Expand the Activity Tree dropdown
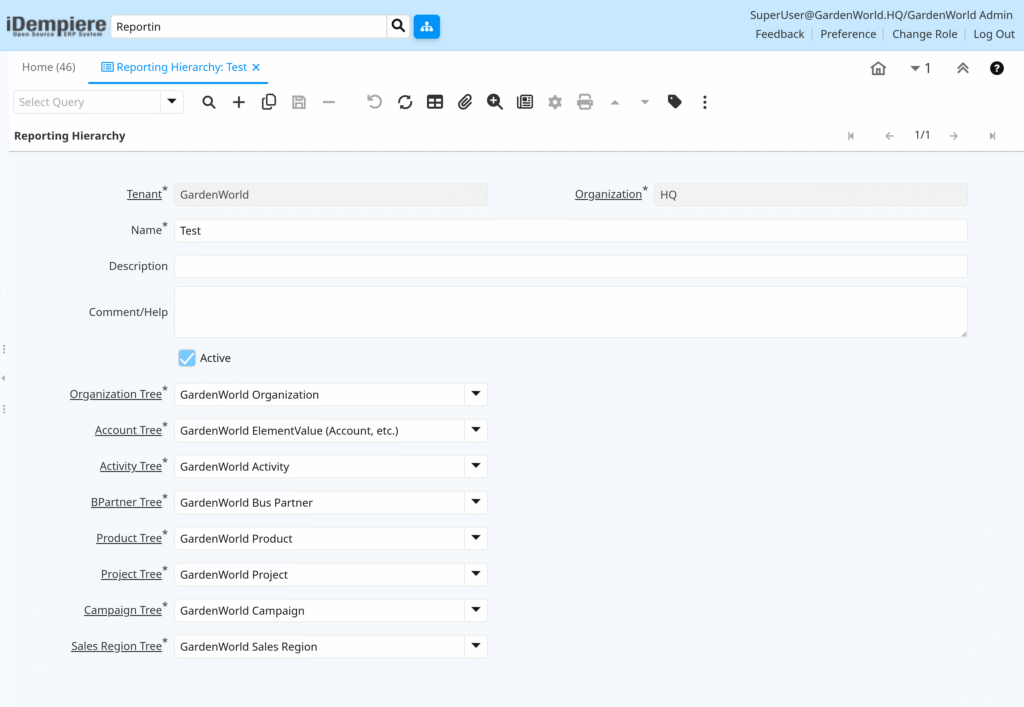This screenshot has height=707, width=1024. [x=476, y=466]
